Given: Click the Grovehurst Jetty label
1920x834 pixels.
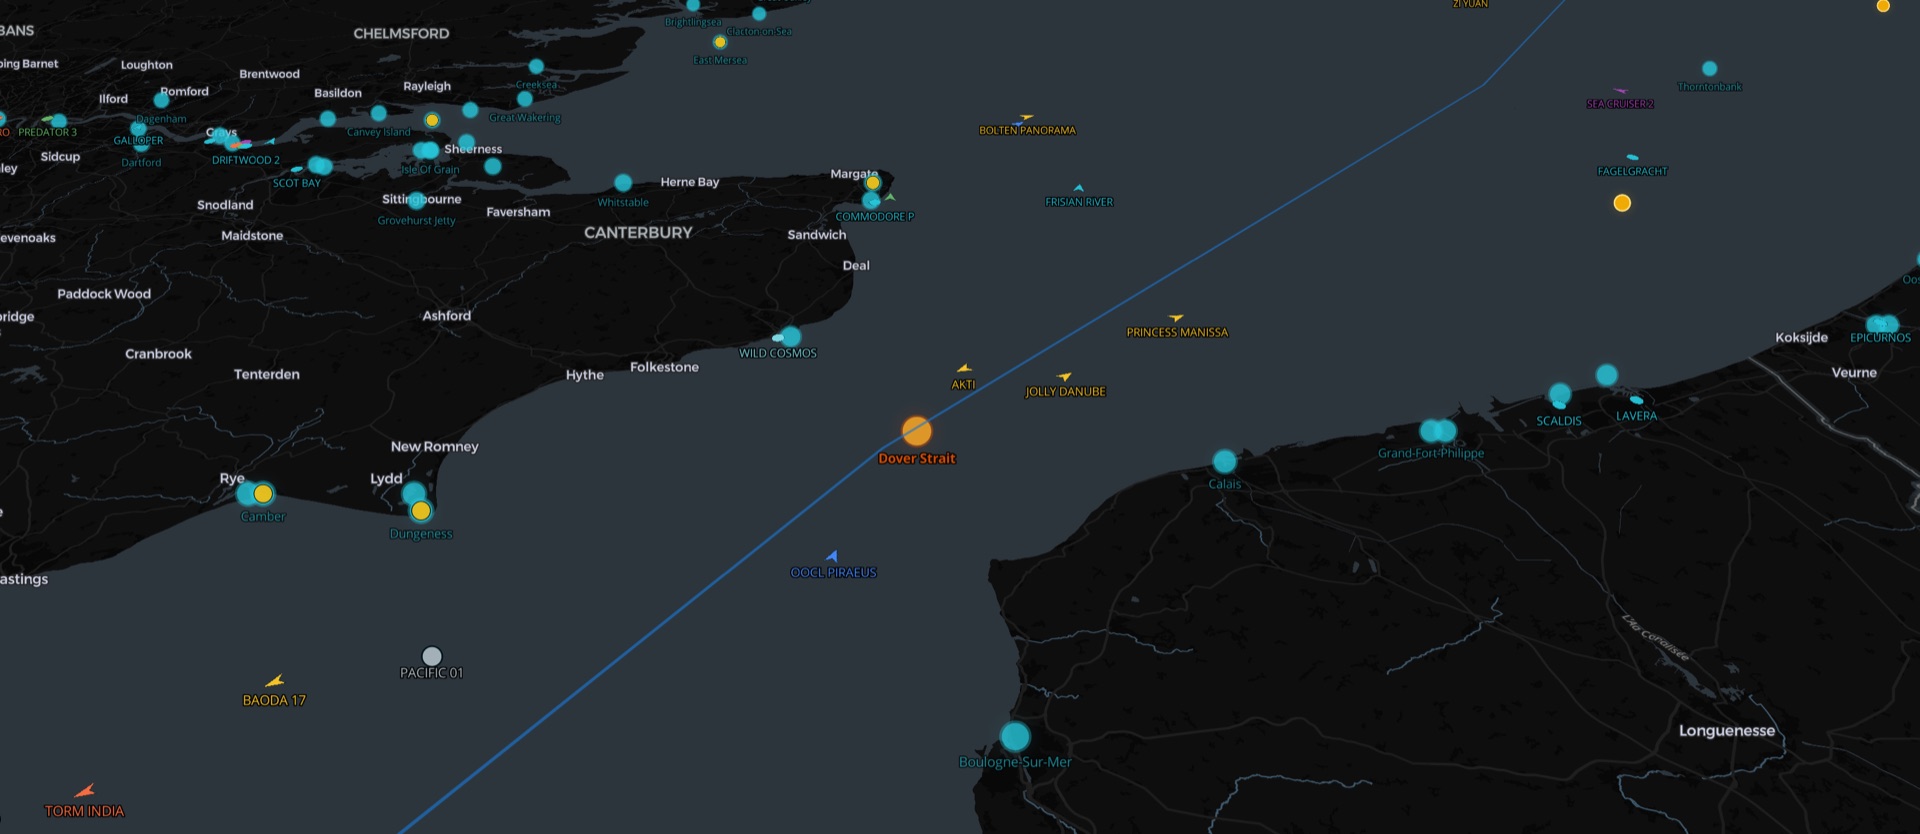Looking at the screenshot, I should tap(416, 221).
